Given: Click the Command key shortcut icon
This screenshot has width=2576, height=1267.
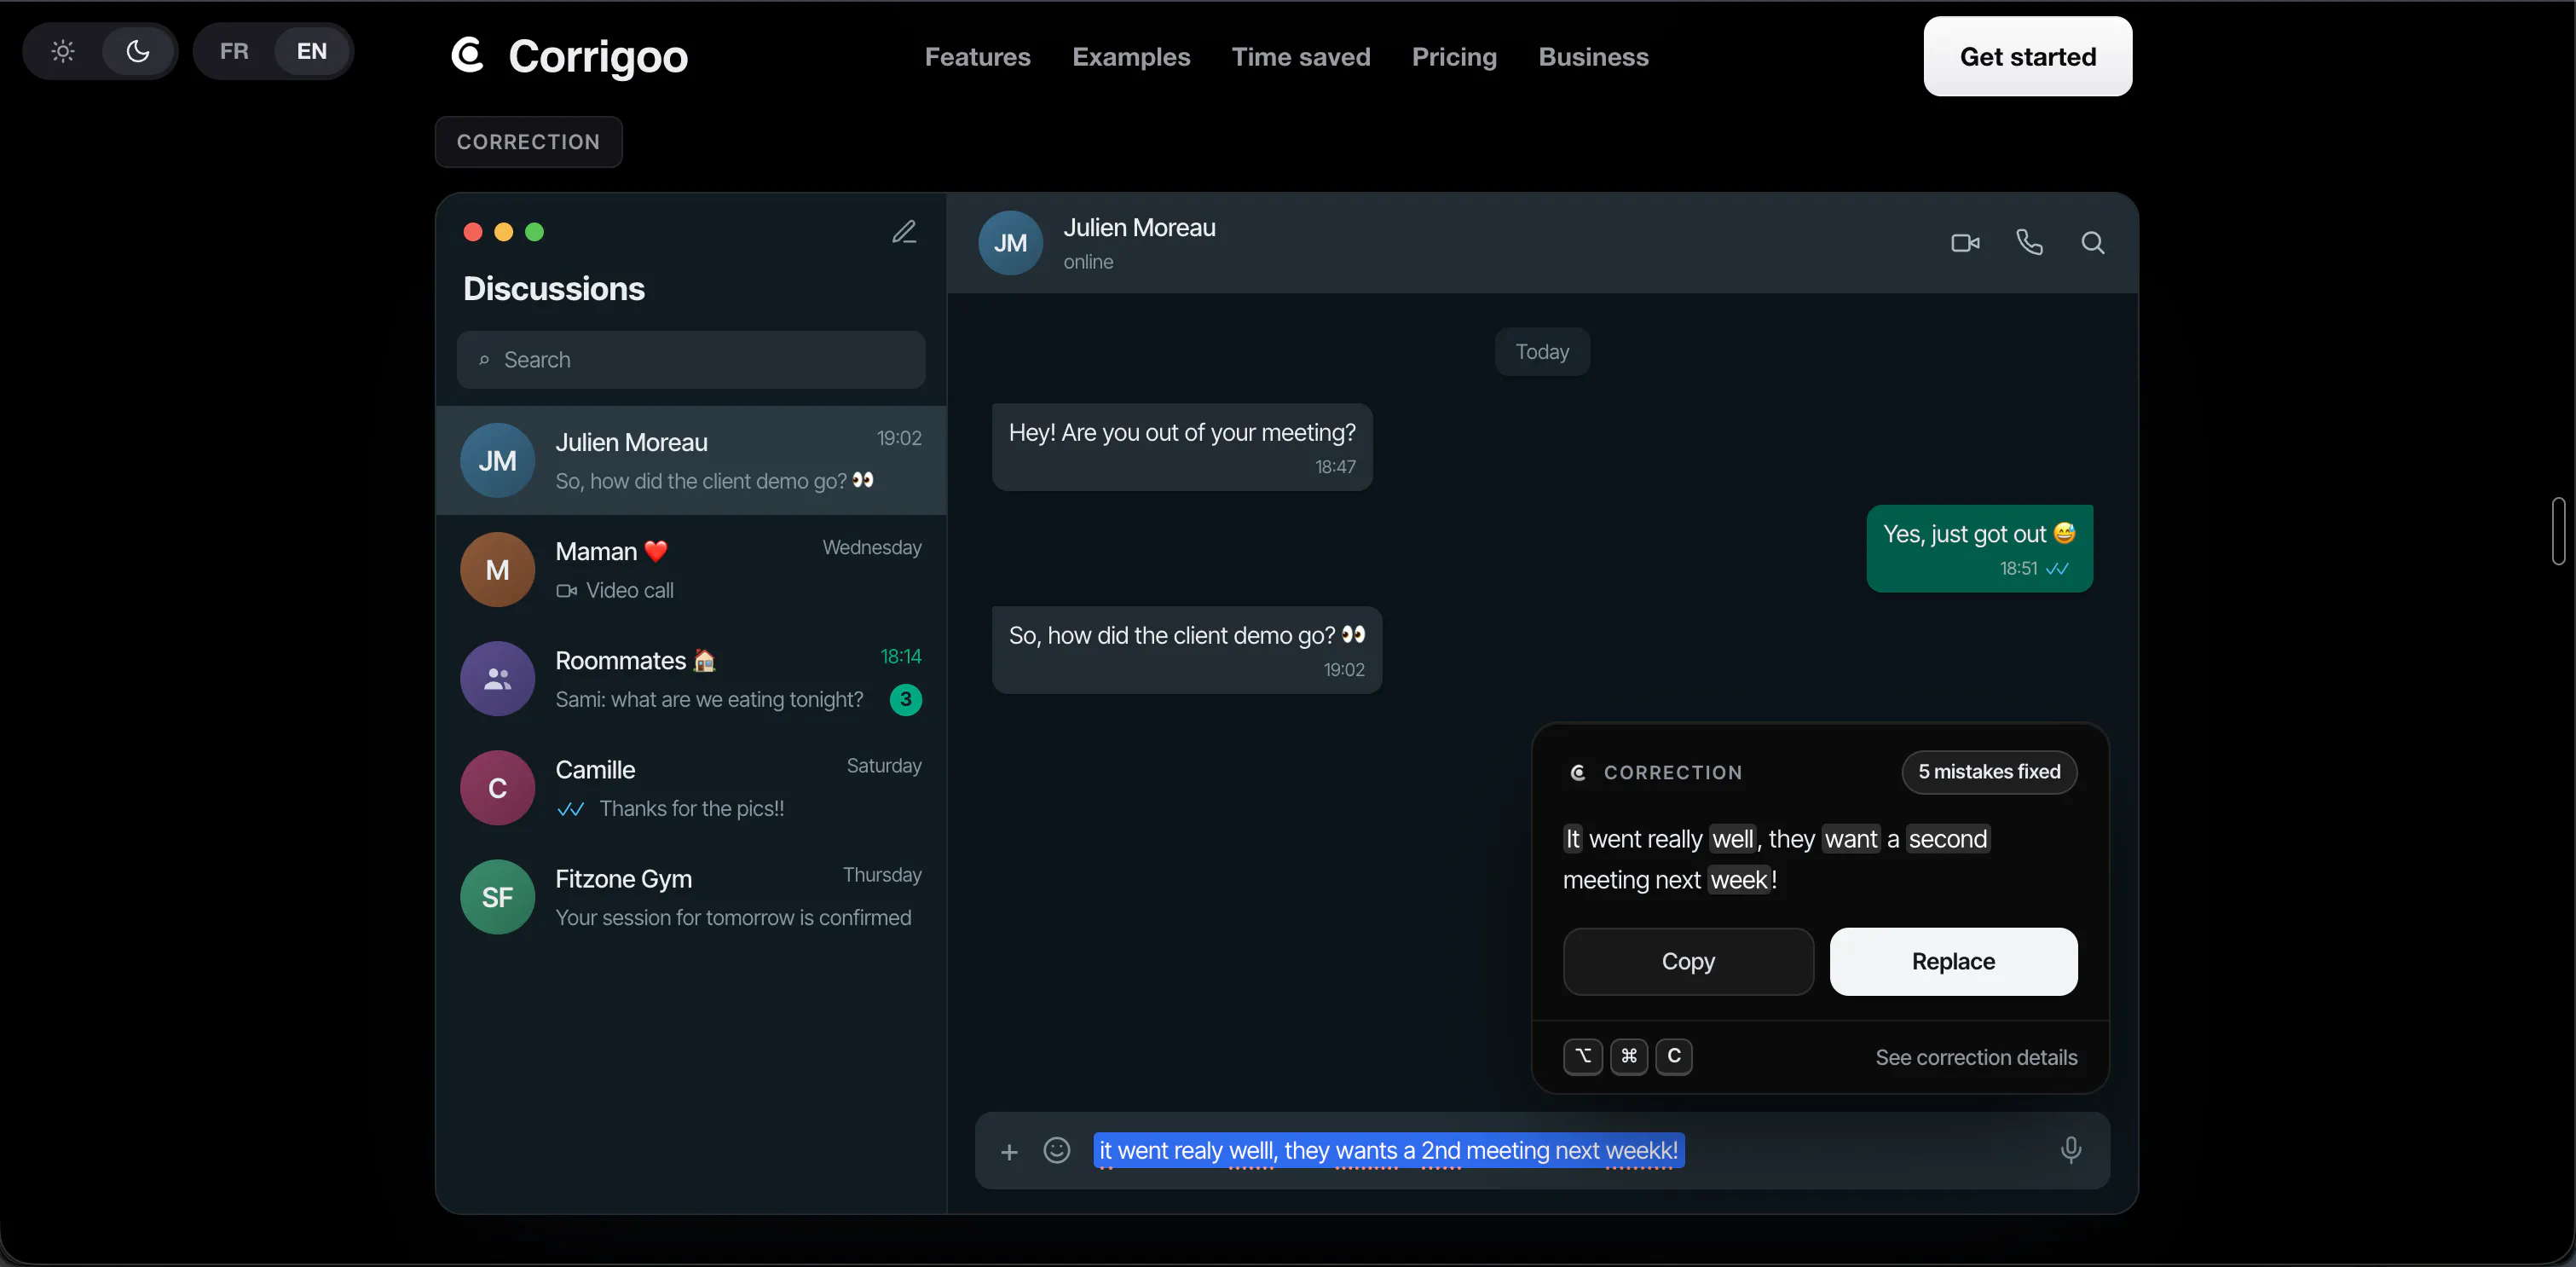Looking at the screenshot, I should coord(1628,1056).
